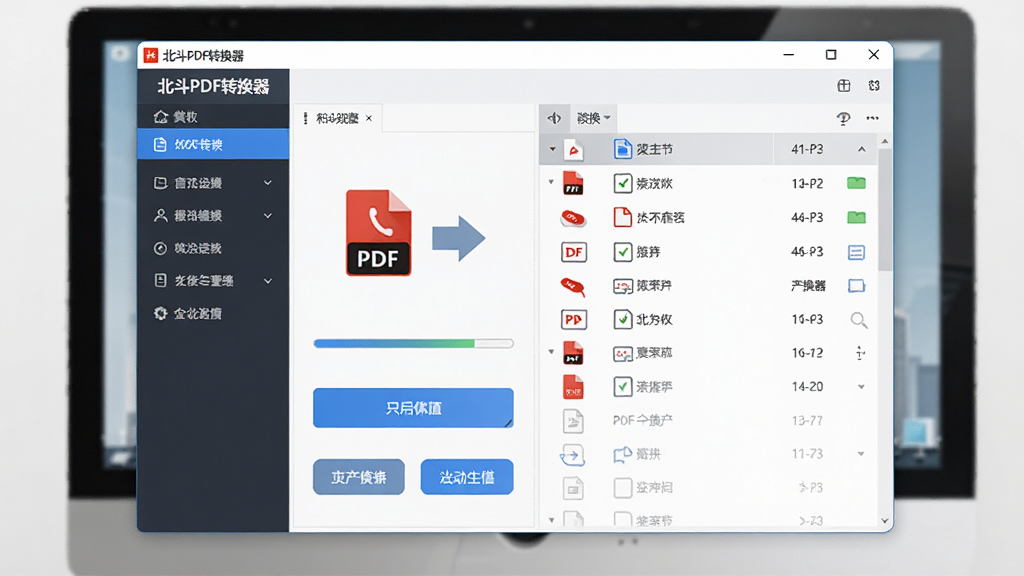Uncheck the checkbox in the DF icon row
1024x576 pixels.
[622, 252]
